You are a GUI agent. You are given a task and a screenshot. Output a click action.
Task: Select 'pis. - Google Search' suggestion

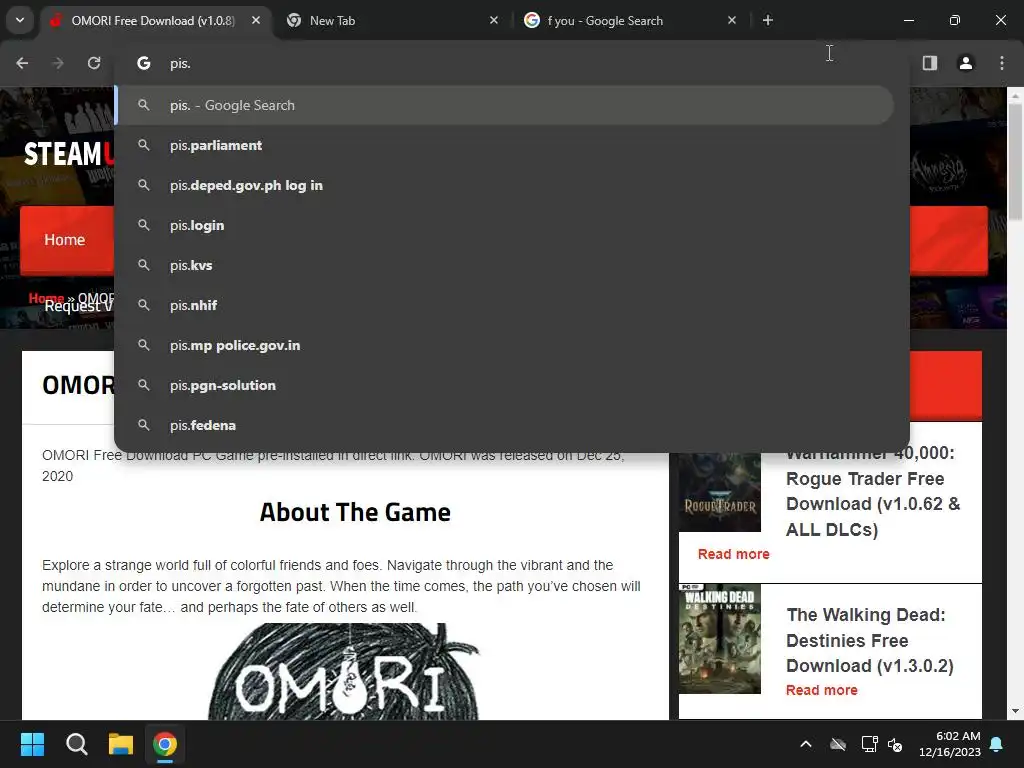[x=504, y=105]
